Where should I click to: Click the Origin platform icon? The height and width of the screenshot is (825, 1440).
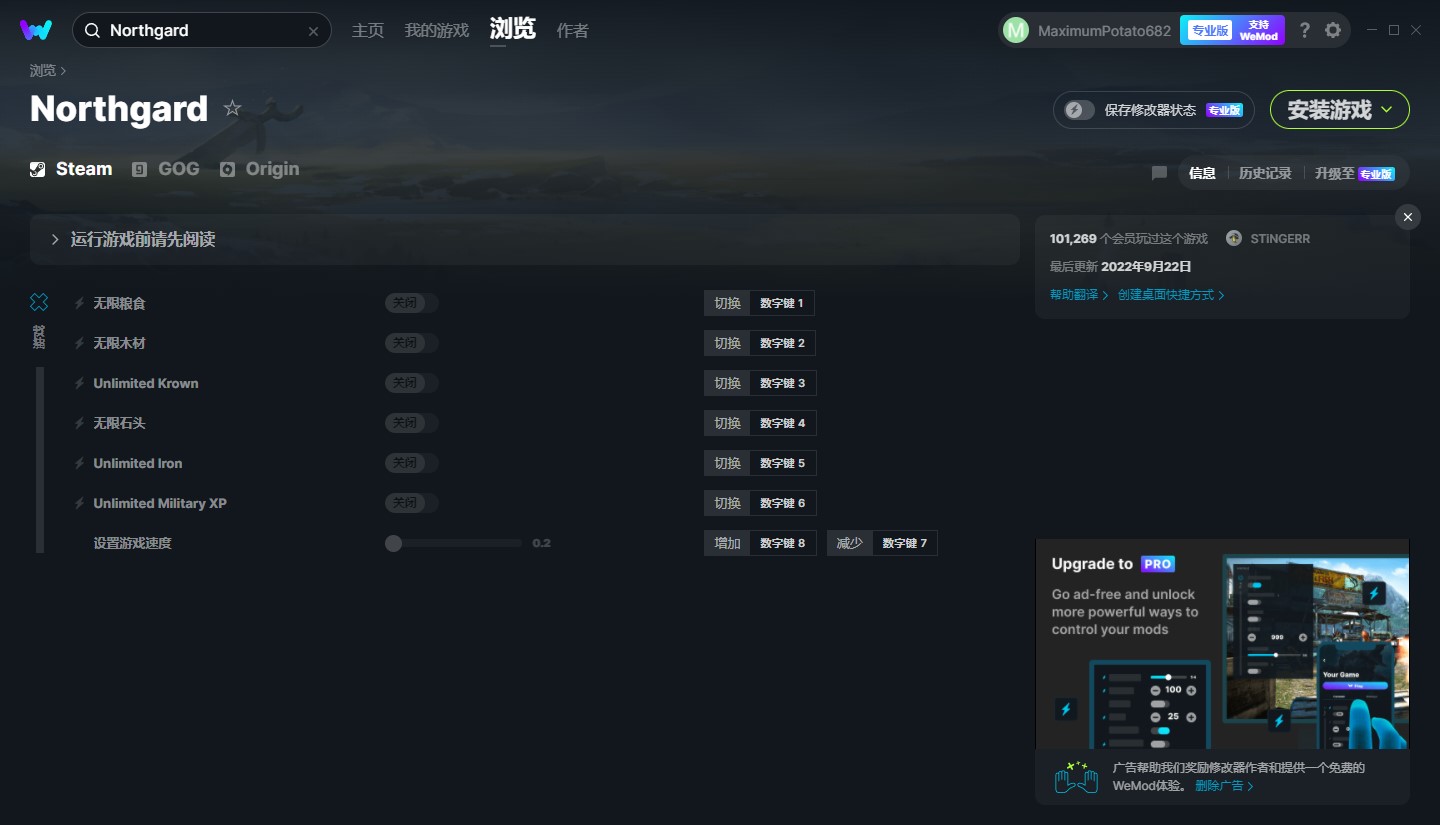[227, 169]
